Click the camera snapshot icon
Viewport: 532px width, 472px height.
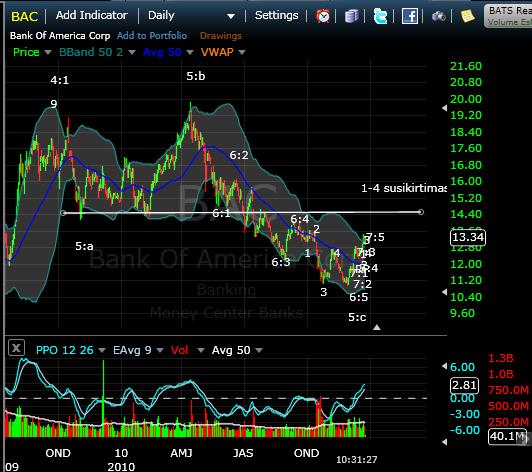pos(439,16)
